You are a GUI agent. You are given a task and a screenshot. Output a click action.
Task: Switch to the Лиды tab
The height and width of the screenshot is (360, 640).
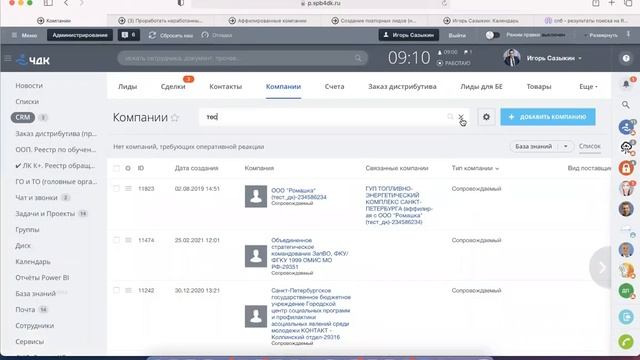127,87
